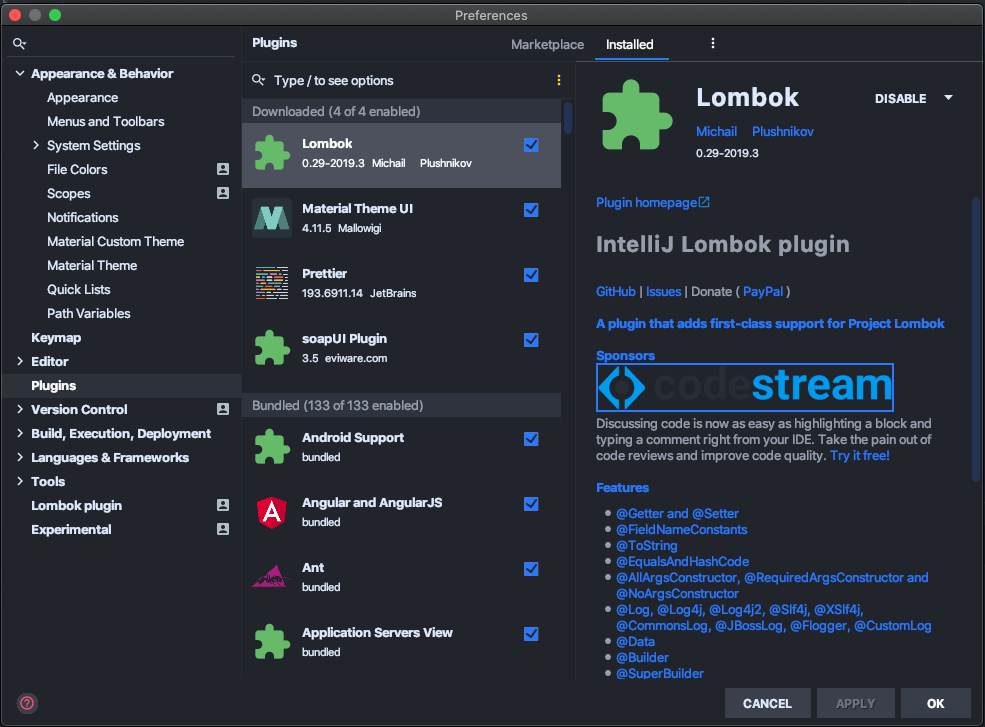Click the Try it free! link
Viewport: 985px width, 727px height.
[x=859, y=456]
